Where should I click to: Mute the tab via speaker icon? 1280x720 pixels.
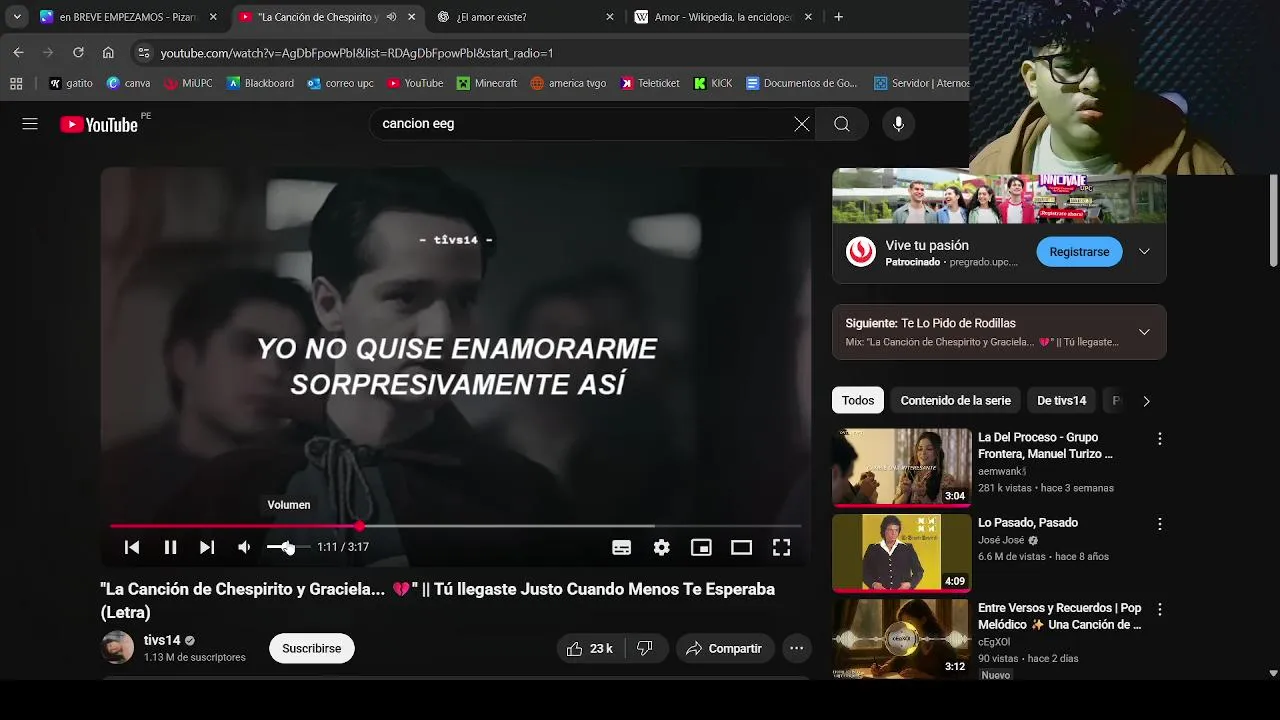pyautogui.click(x=391, y=17)
